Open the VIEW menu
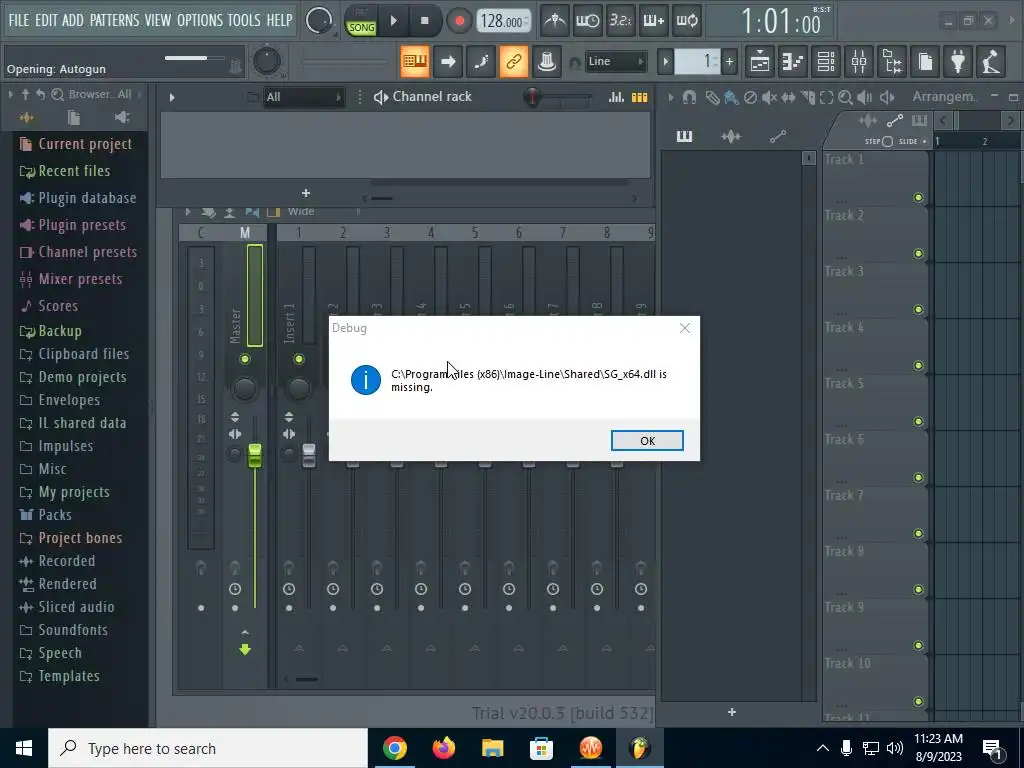 click(157, 20)
